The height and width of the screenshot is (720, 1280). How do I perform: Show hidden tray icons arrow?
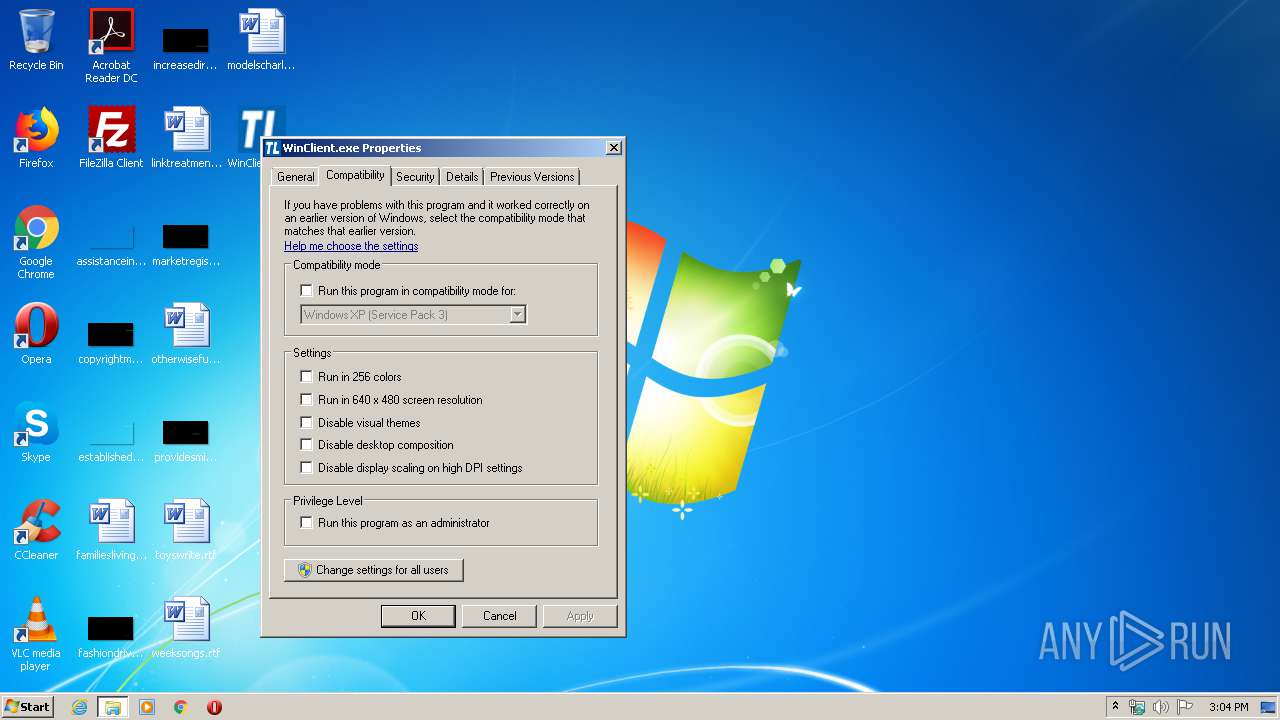click(1115, 707)
